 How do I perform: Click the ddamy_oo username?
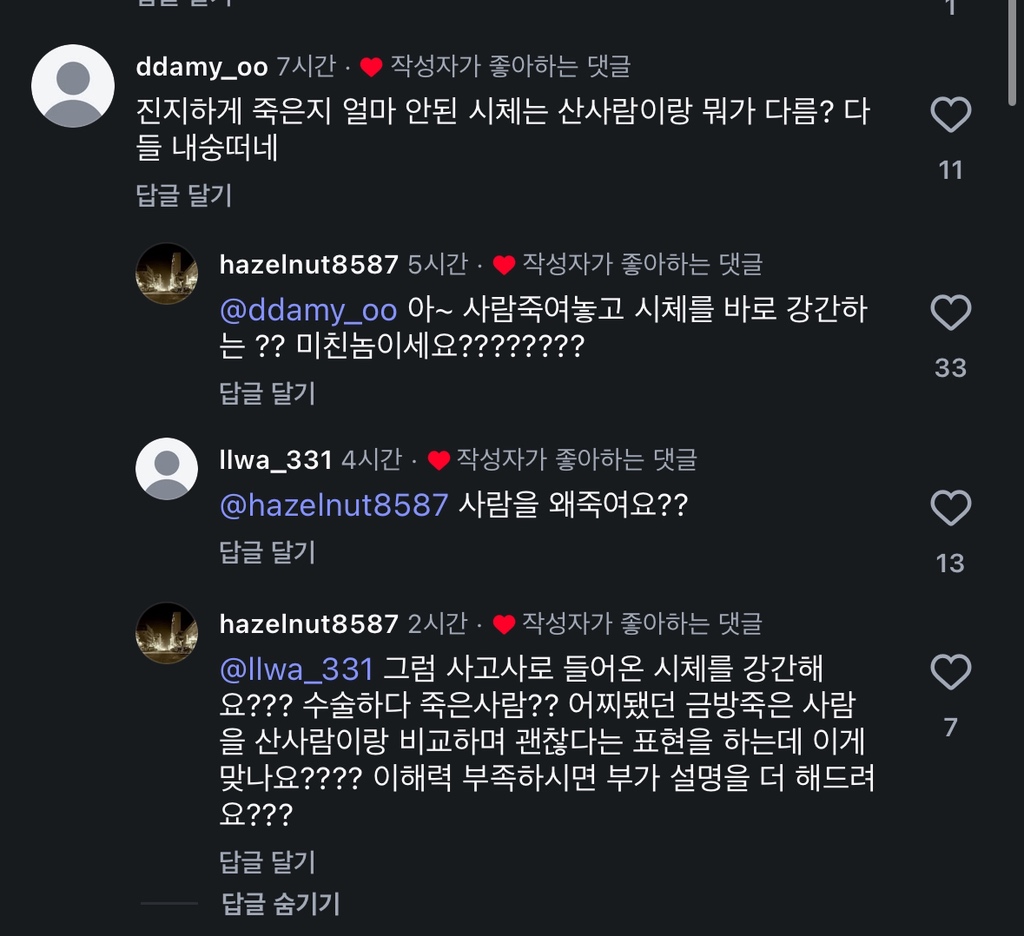pyautogui.click(x=201, y=67)
